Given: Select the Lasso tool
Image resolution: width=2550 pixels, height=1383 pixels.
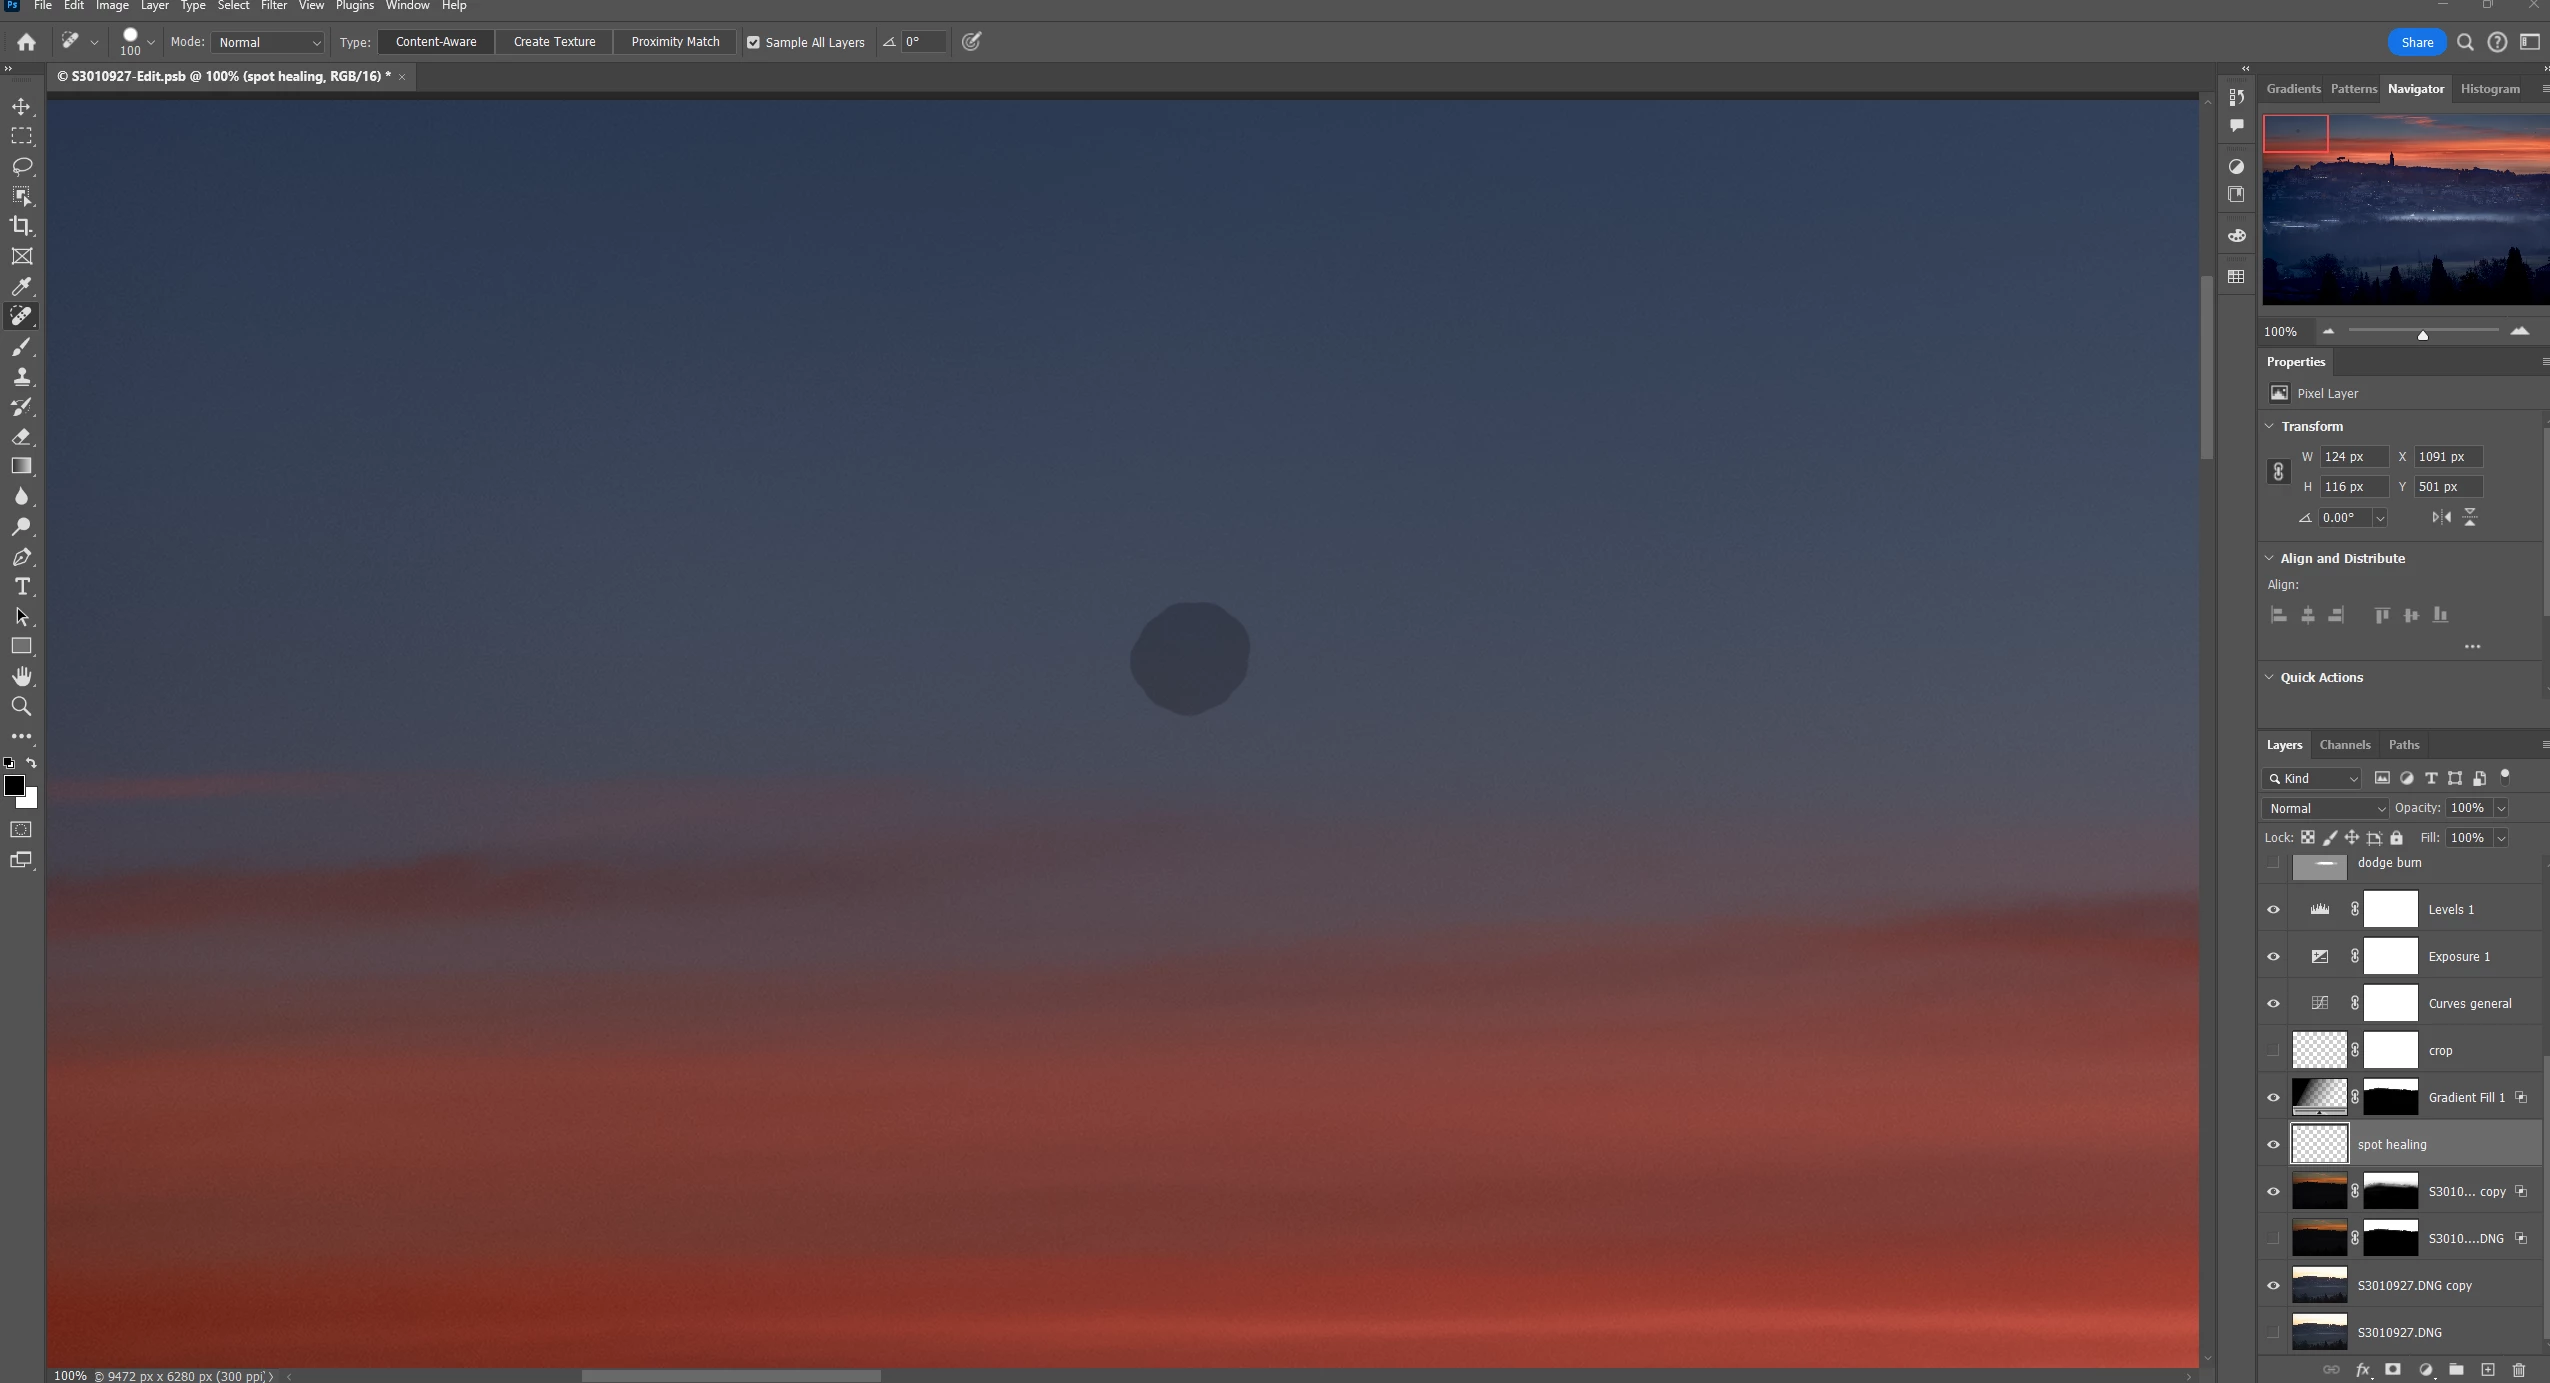Looking at the screenshot, I should click(x=21, y=166).
